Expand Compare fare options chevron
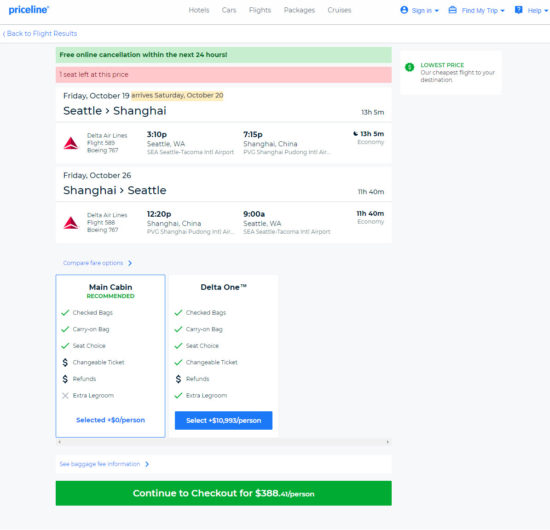The width and height of the screenshot is (550, 530). point(130,263)
